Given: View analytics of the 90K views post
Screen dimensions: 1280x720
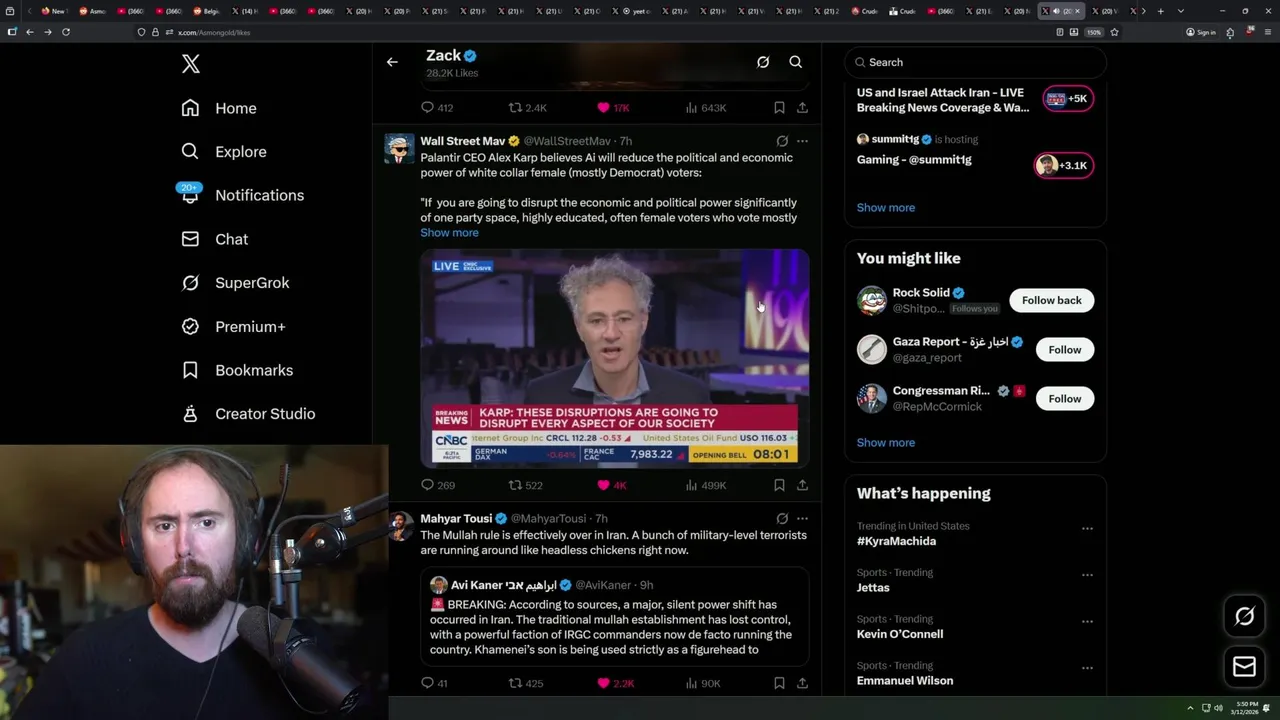Looking at the screenshot, I should 703,683.
